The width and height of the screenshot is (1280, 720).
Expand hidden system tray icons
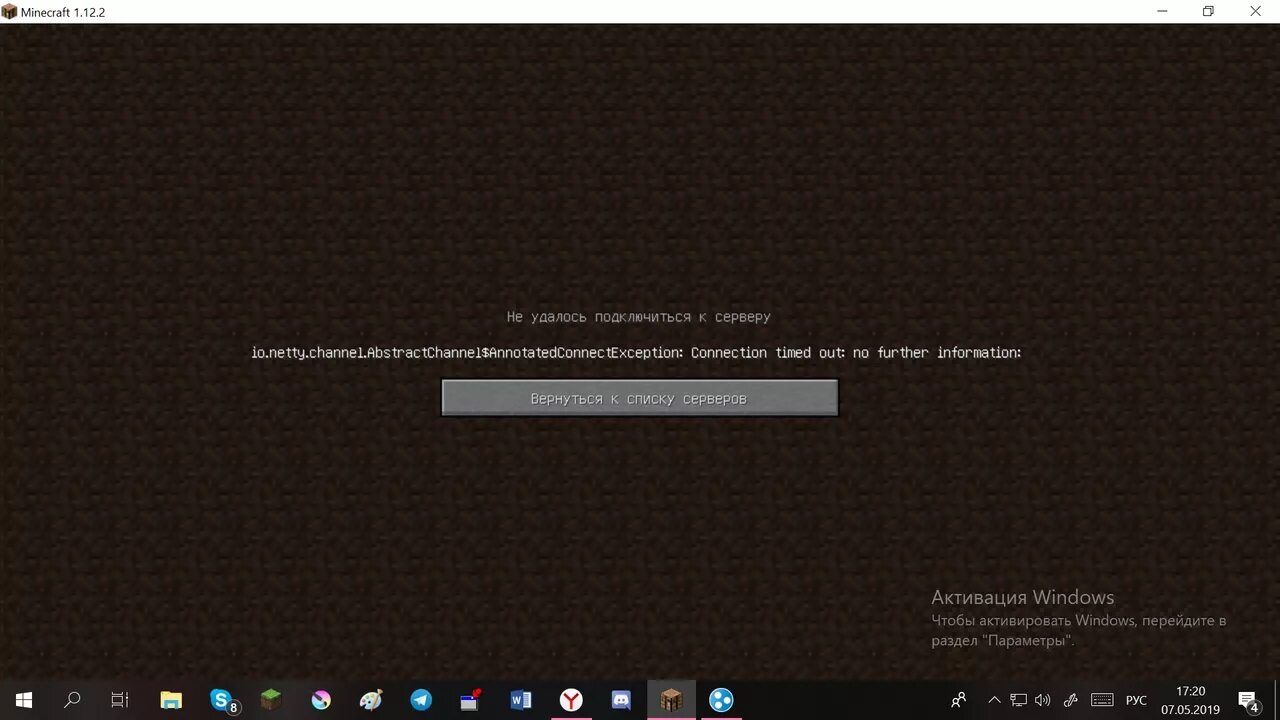point(994,700)
